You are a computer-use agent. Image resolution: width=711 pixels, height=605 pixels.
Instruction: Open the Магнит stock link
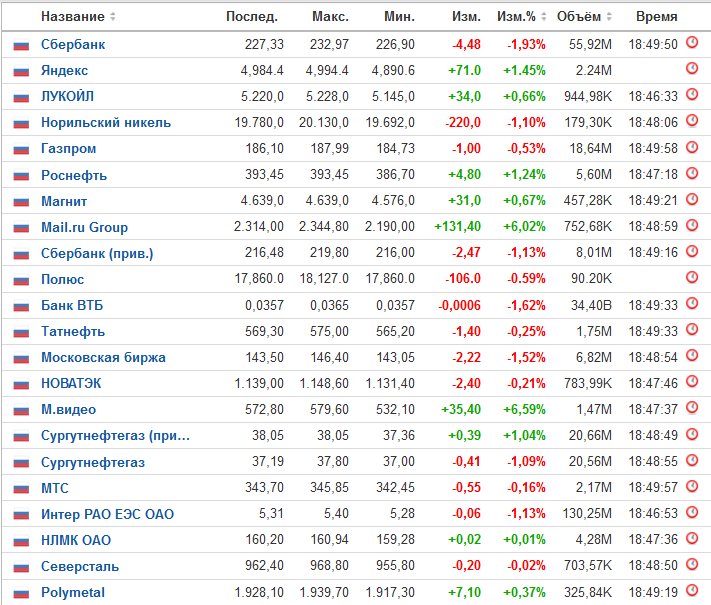tap(64, 201)
